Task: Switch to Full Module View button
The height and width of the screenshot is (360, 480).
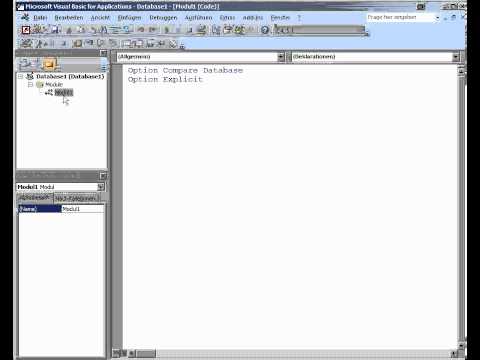Action: (x=123, y=353)
